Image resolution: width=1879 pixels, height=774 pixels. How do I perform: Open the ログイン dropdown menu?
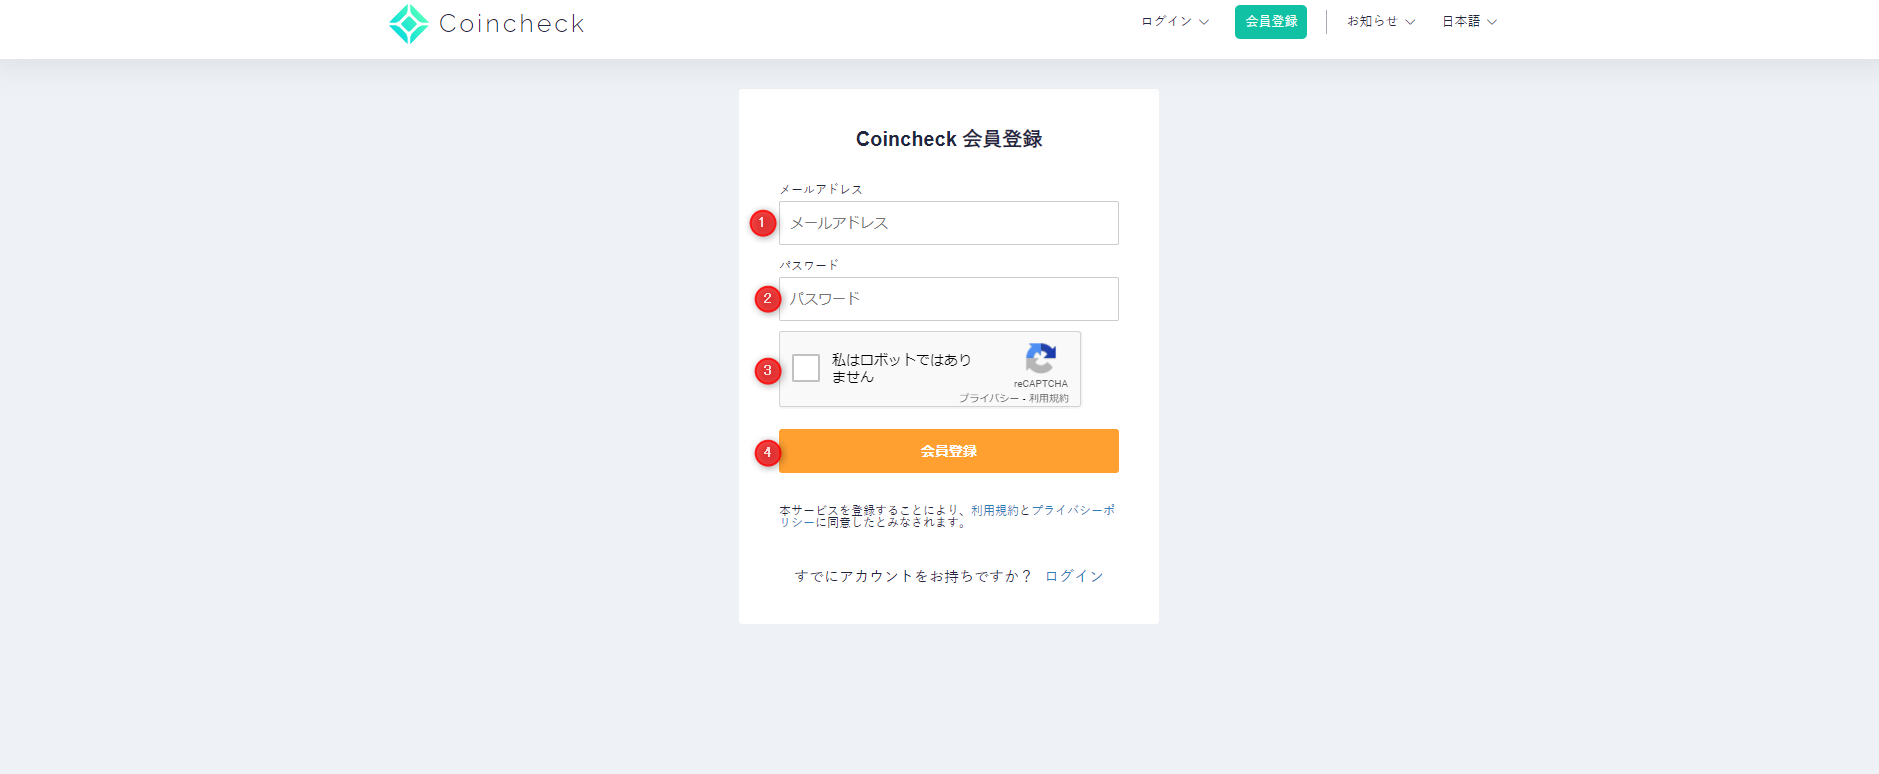(1175, 21)
